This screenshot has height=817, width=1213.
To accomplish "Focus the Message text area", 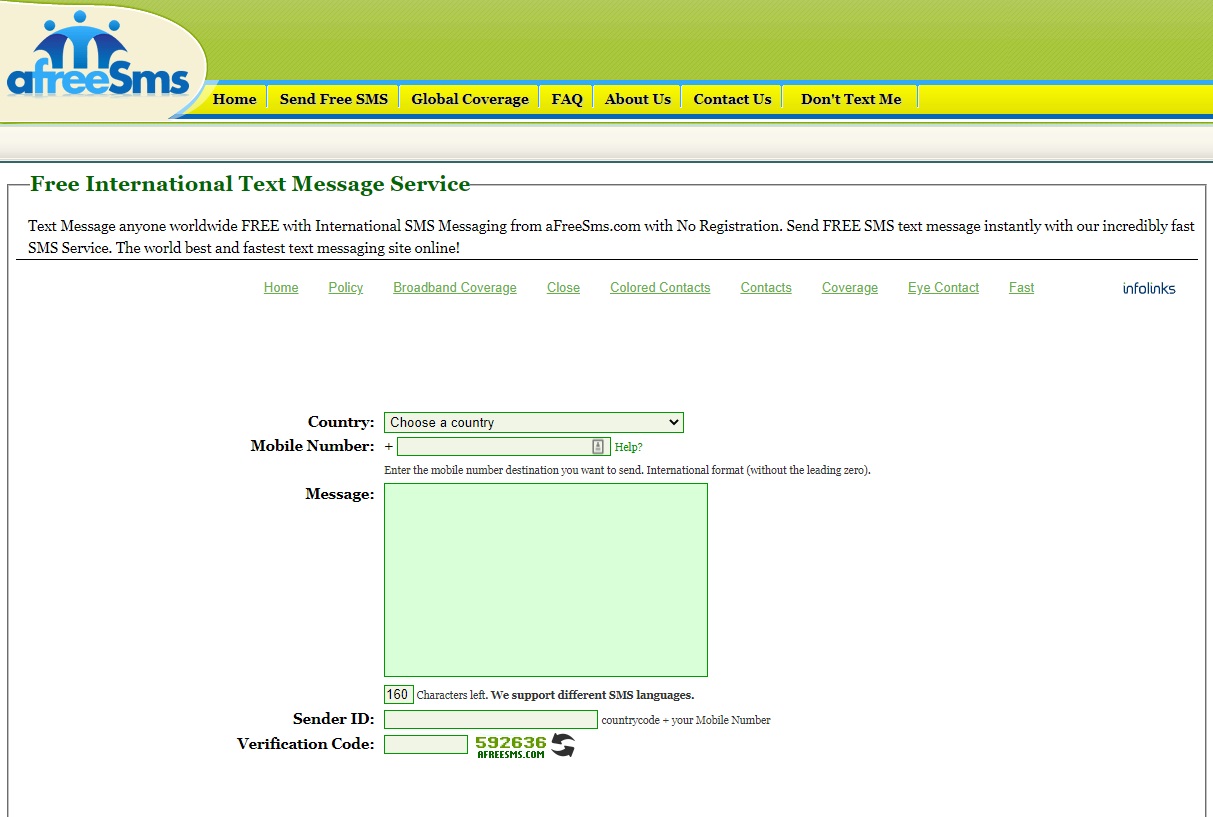I will coord(545,580).
